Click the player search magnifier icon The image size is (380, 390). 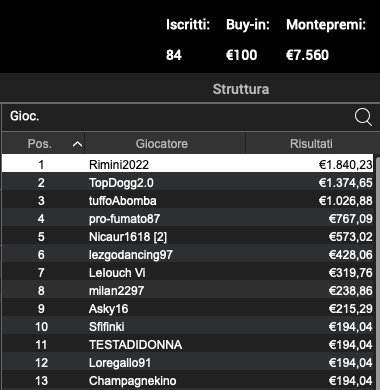pos(363,117)
